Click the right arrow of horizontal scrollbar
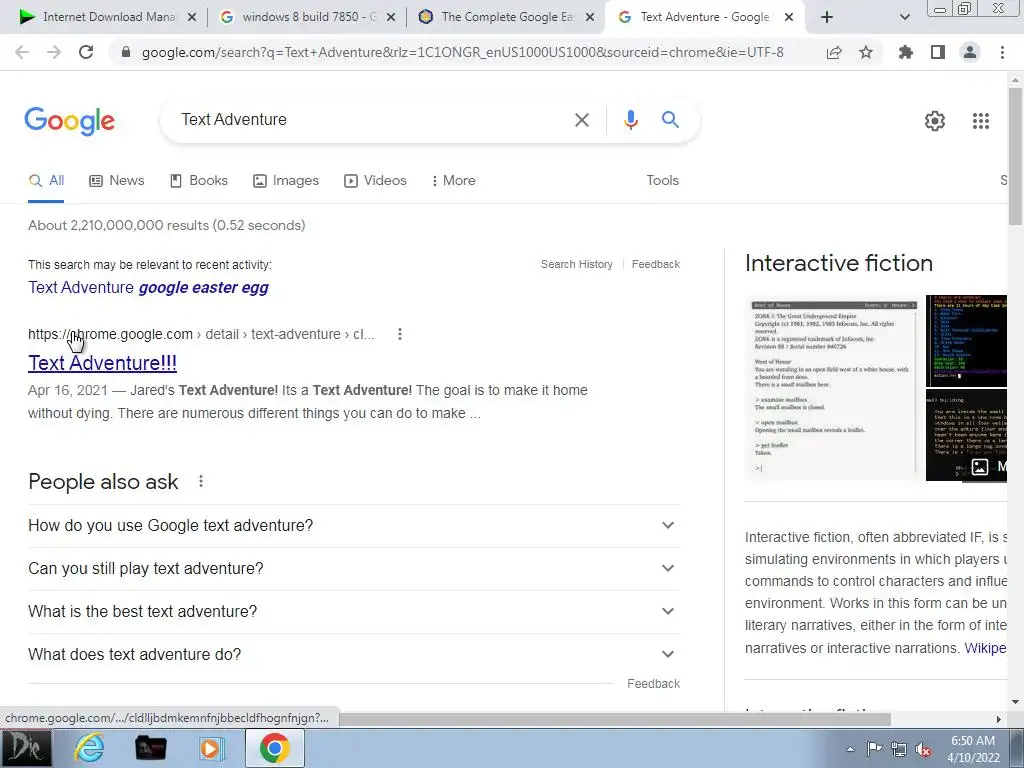 [x=998, y=719]
